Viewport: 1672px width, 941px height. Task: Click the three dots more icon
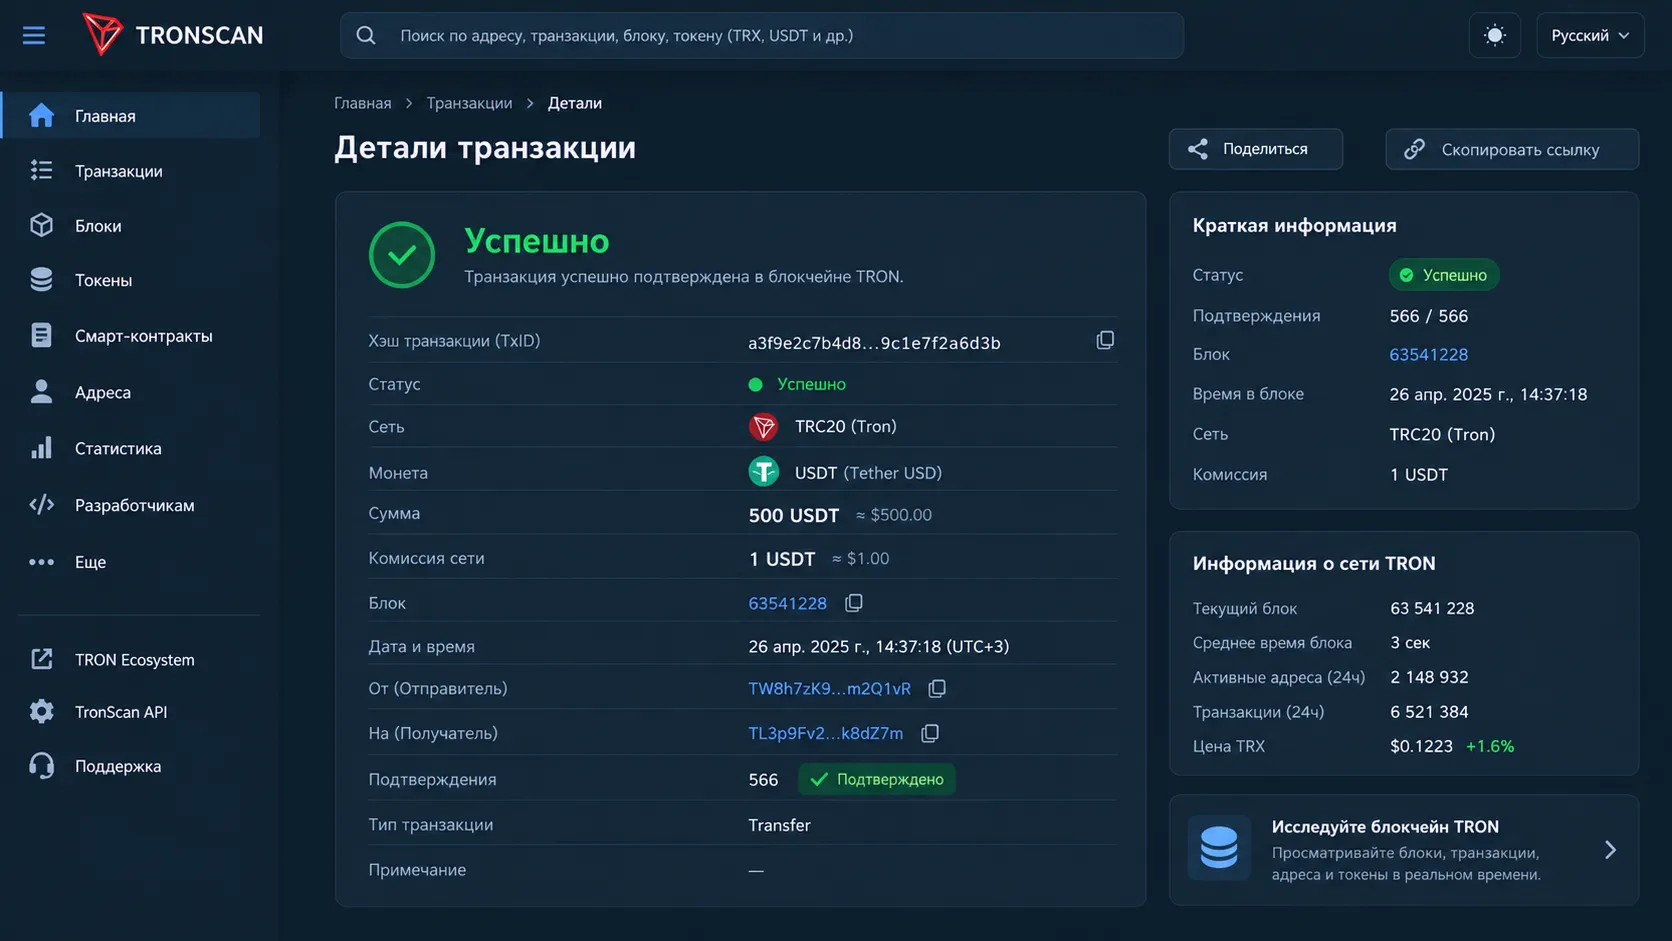[x=41, y=562]
